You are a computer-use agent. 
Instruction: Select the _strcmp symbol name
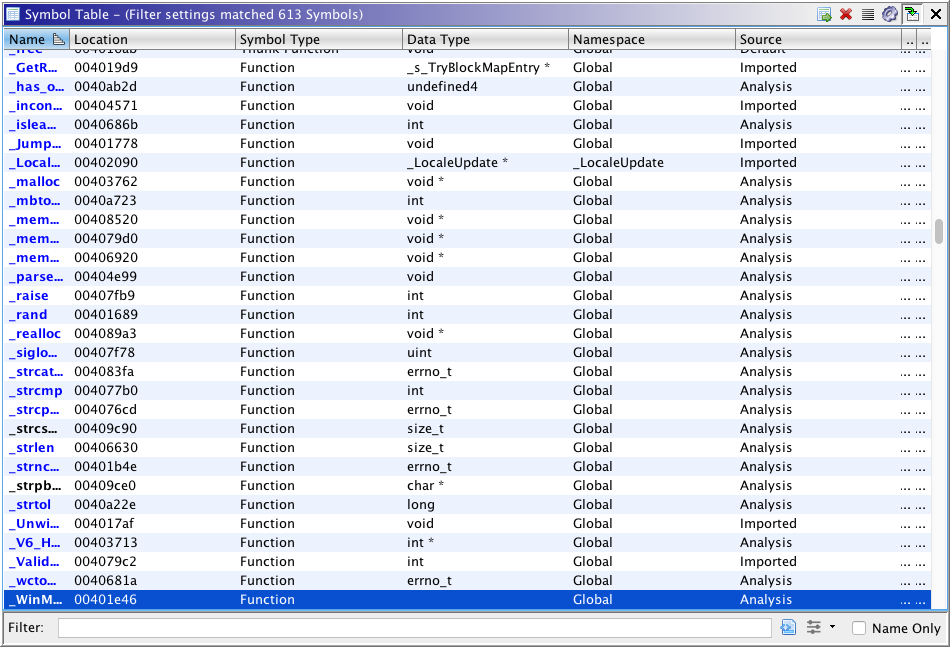click(36, 391)
